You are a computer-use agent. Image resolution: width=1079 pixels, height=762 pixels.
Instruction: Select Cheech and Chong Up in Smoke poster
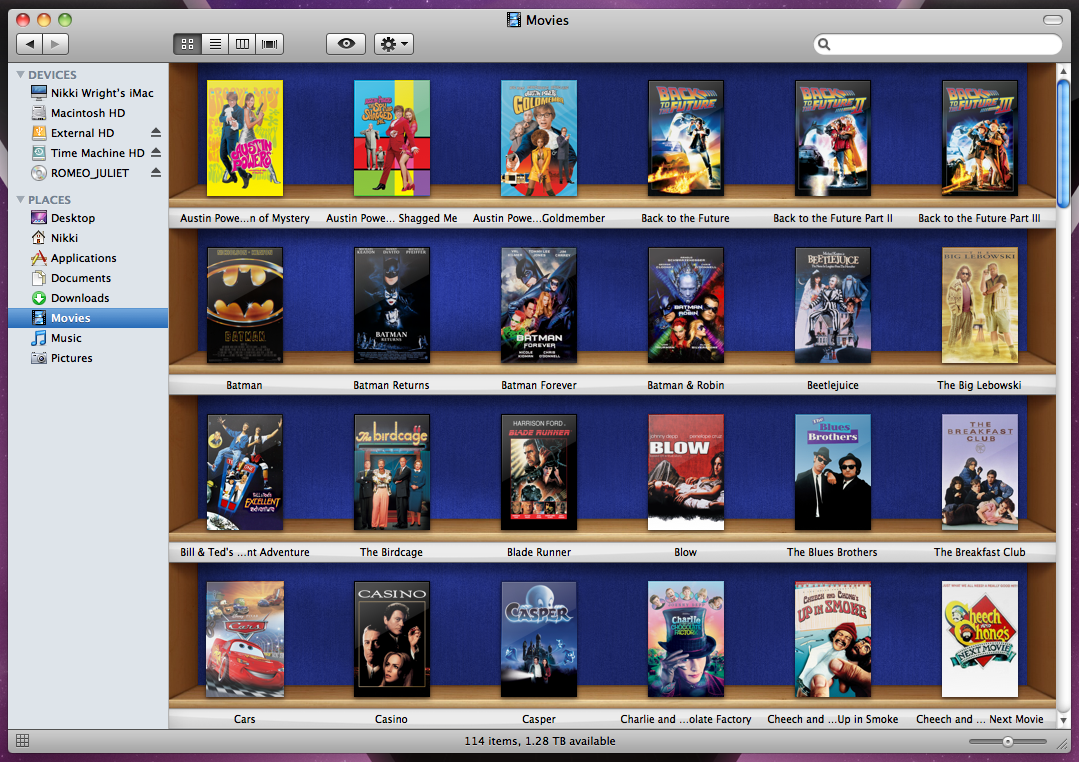(x=833, y=639)
